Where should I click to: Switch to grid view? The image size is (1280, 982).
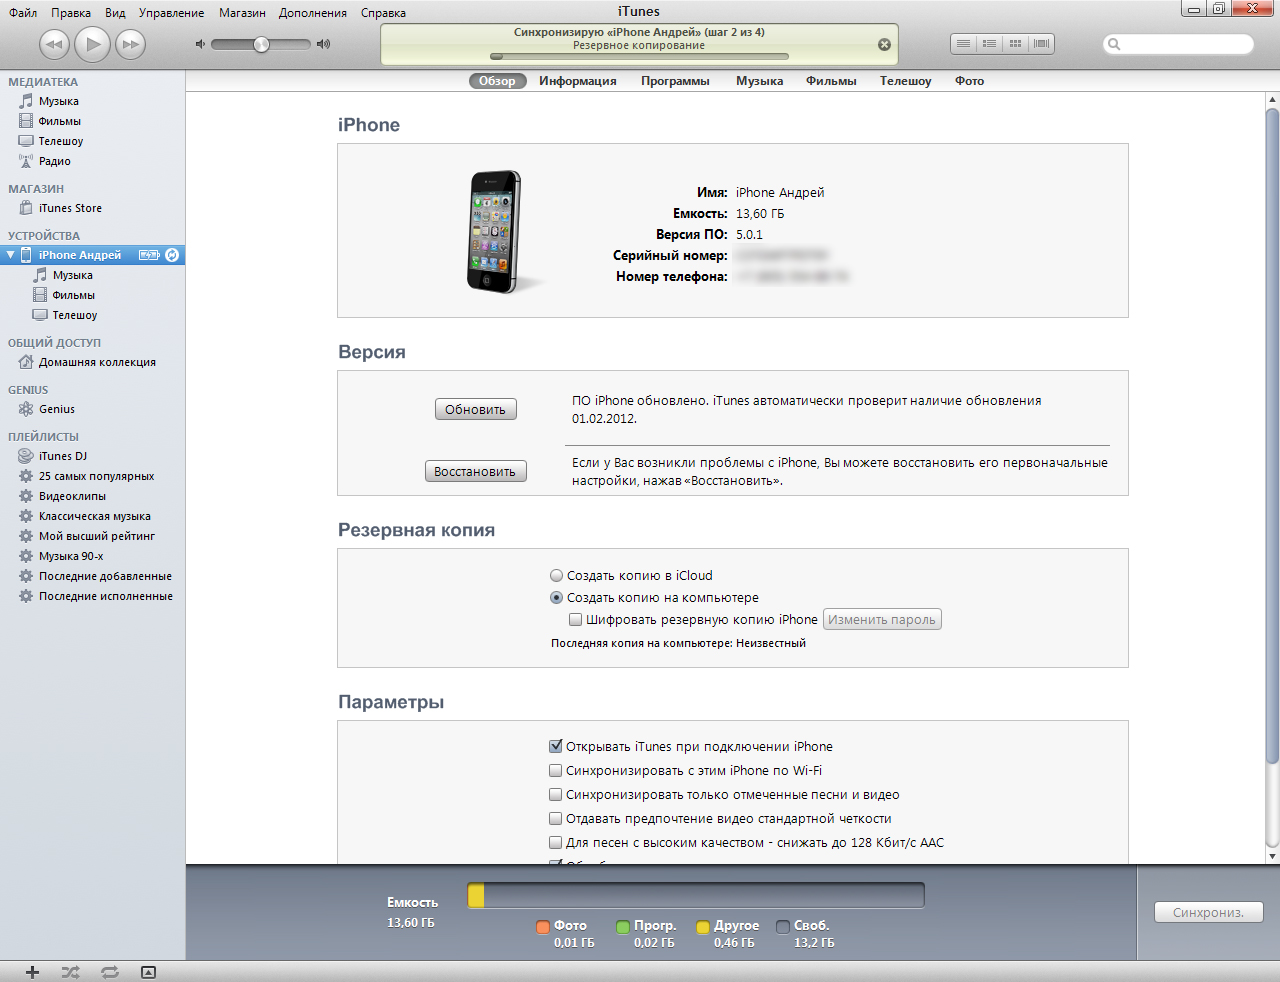click(1015, 44)
